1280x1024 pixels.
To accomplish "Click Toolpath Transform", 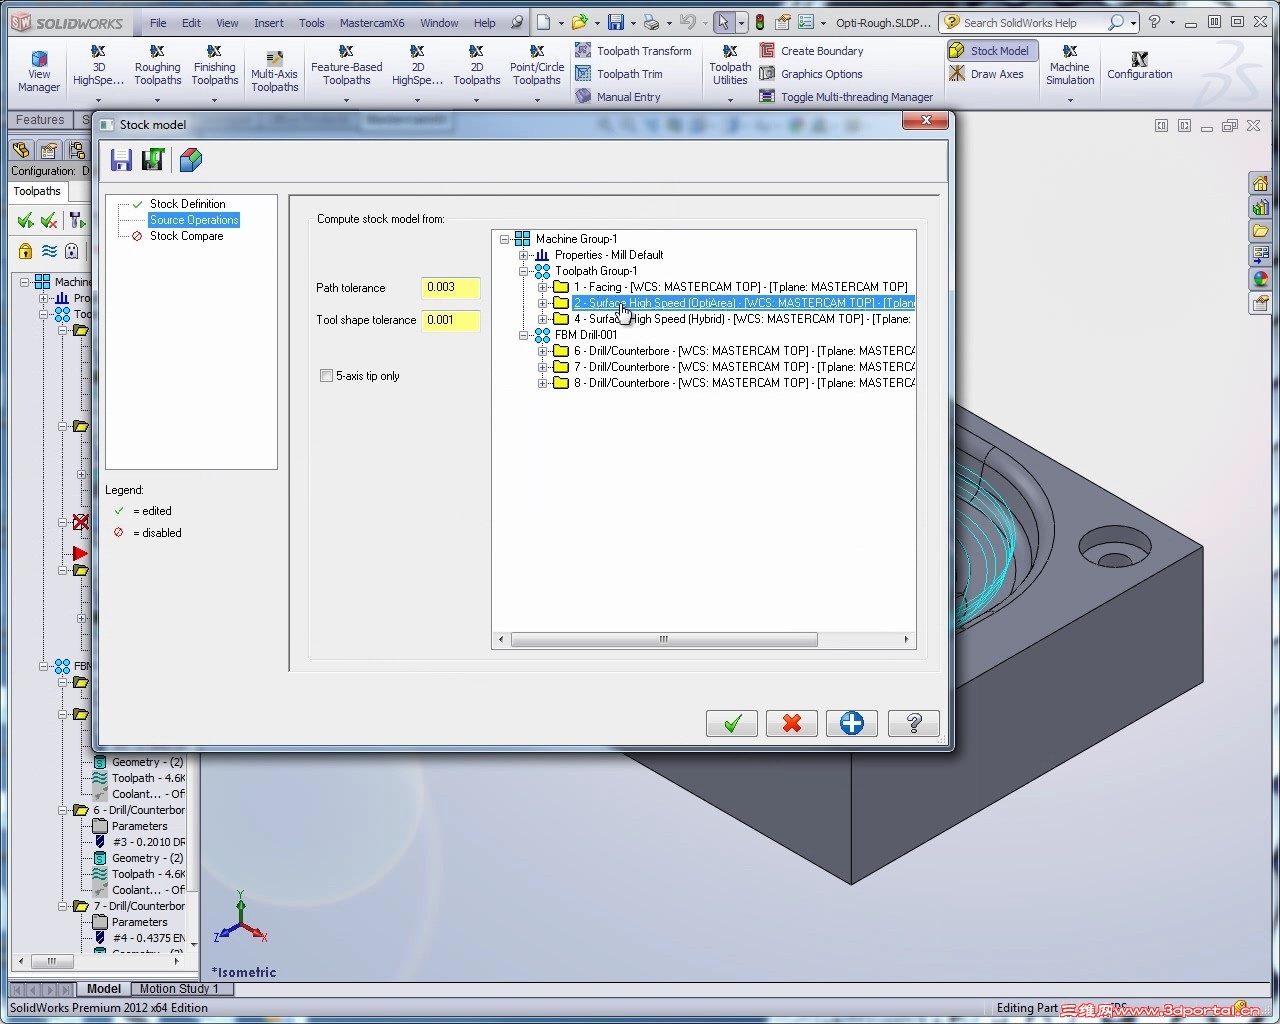I will click(633, 51).
